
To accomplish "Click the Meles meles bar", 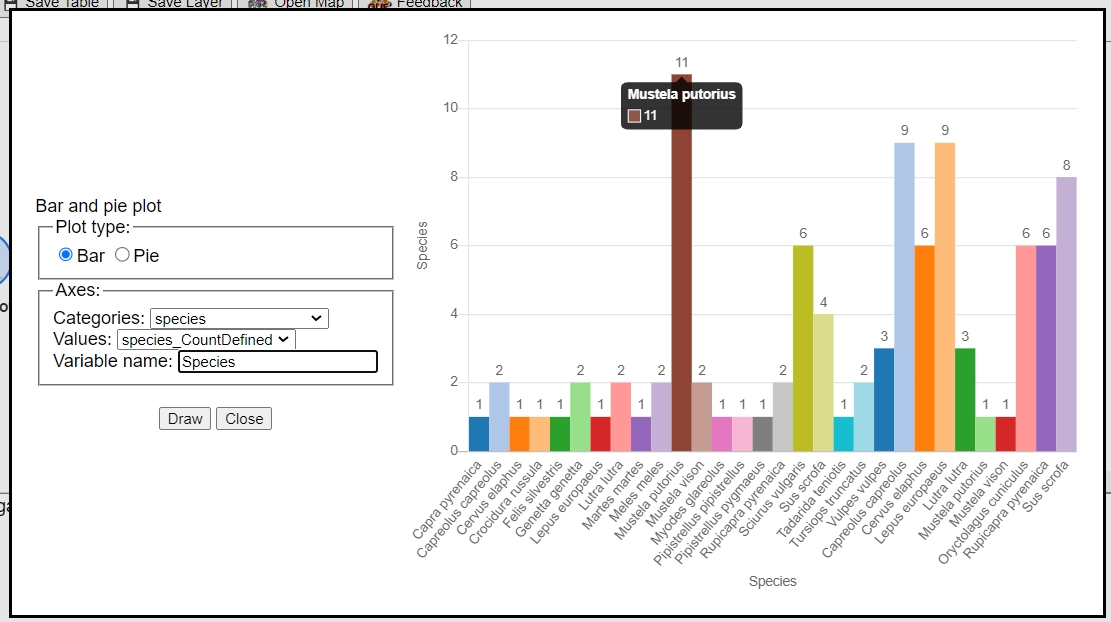I will (x=661, y=417).
